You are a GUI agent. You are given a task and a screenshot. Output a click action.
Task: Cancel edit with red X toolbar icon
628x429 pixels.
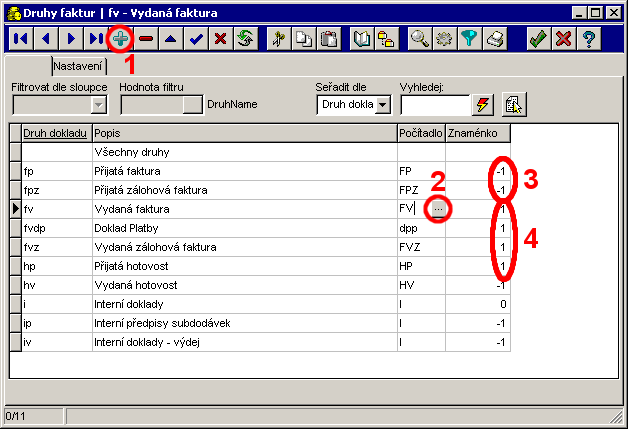pyautogui.click(x=221, y=39)
